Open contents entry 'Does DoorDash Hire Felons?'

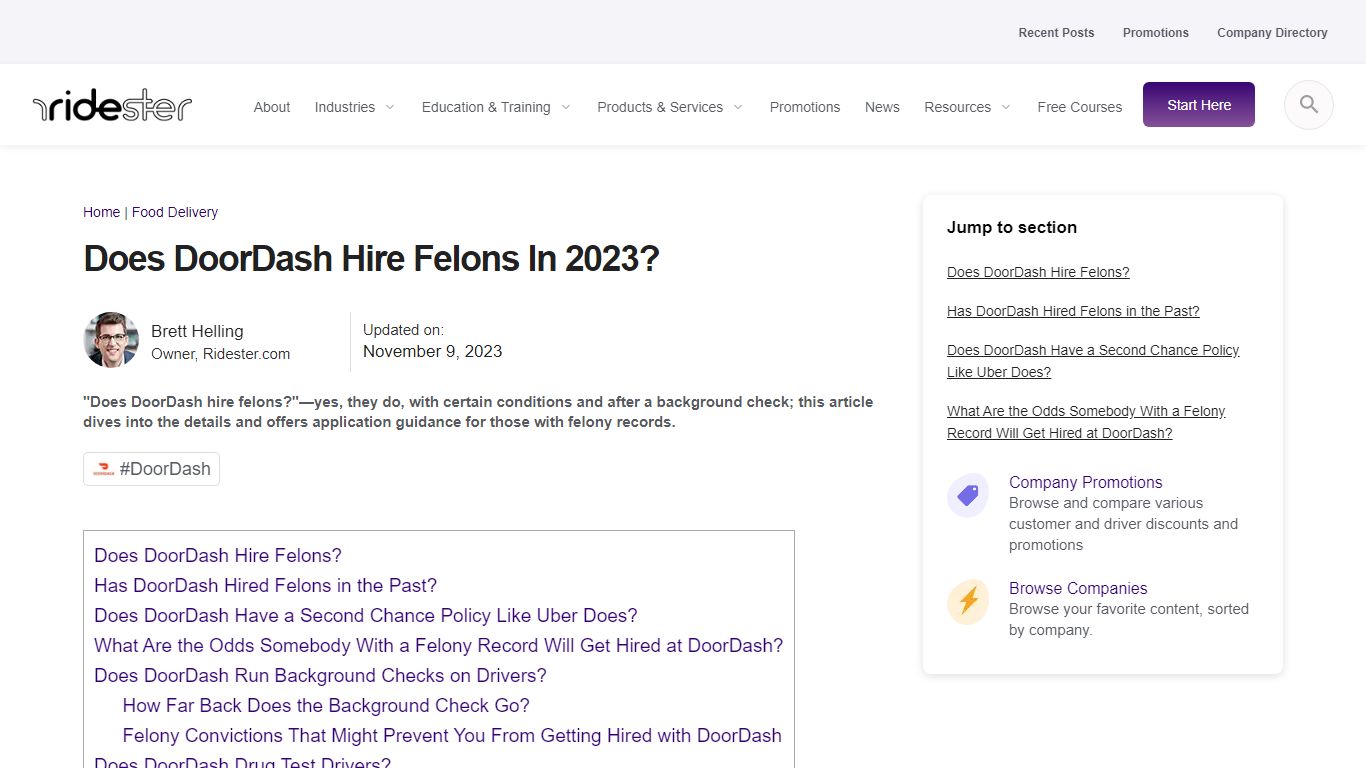[x=218, y=555]
